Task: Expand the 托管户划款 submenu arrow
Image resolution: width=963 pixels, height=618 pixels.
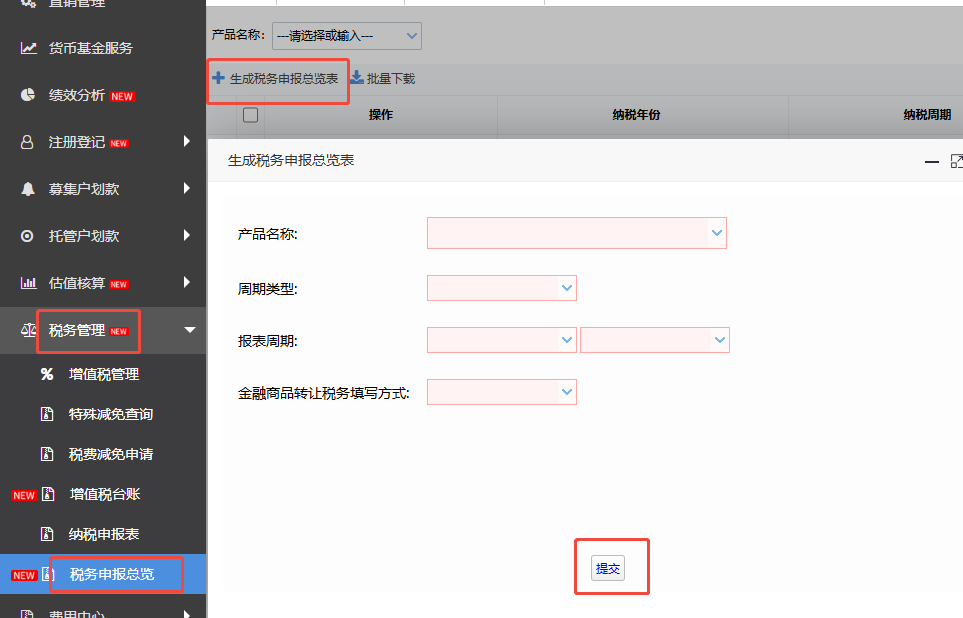Action: click(x=187, y=235)
